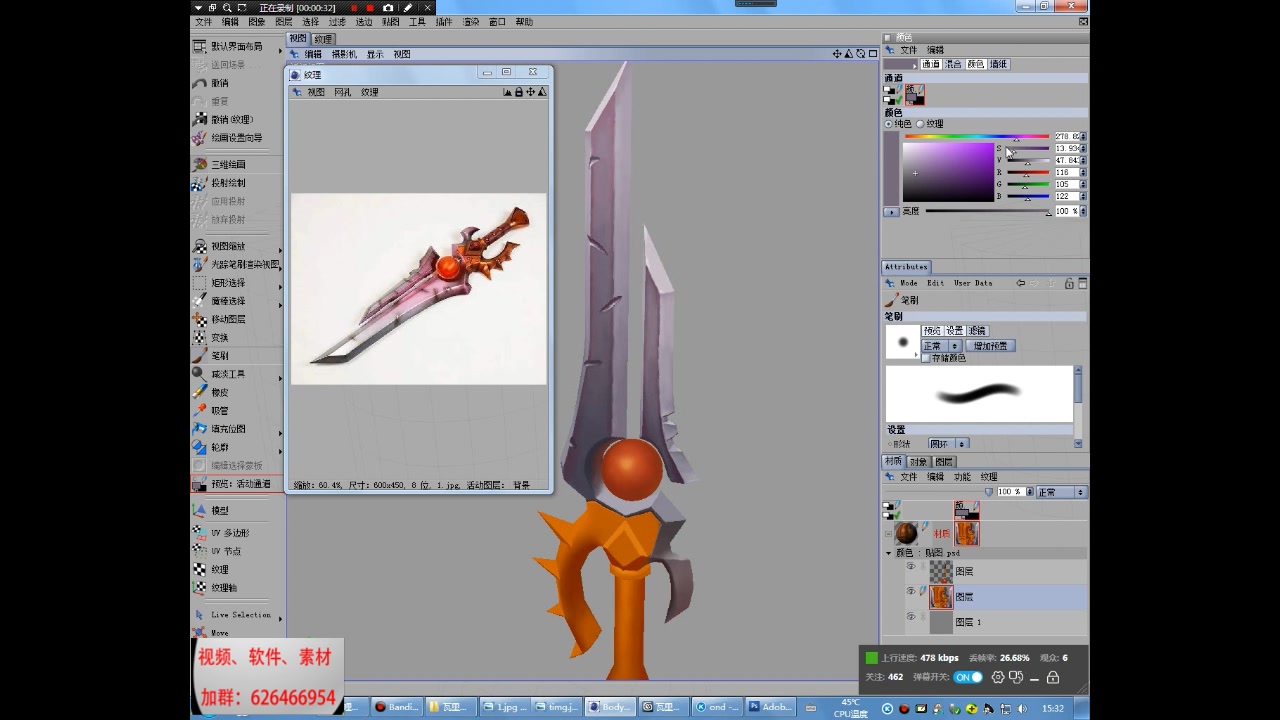Click the orange sword layer thumbnail
Viewport: 1280px width, 720px height.
(941, 597)
